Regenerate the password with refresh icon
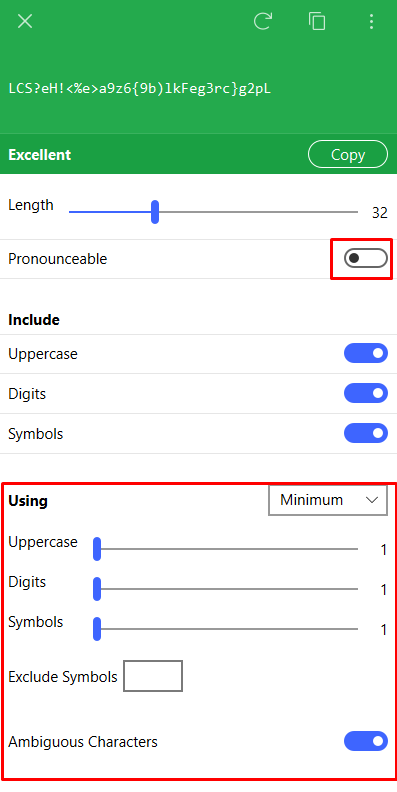Image resolution: width=397 pixels, height=792 pixels. pos(263,21)
